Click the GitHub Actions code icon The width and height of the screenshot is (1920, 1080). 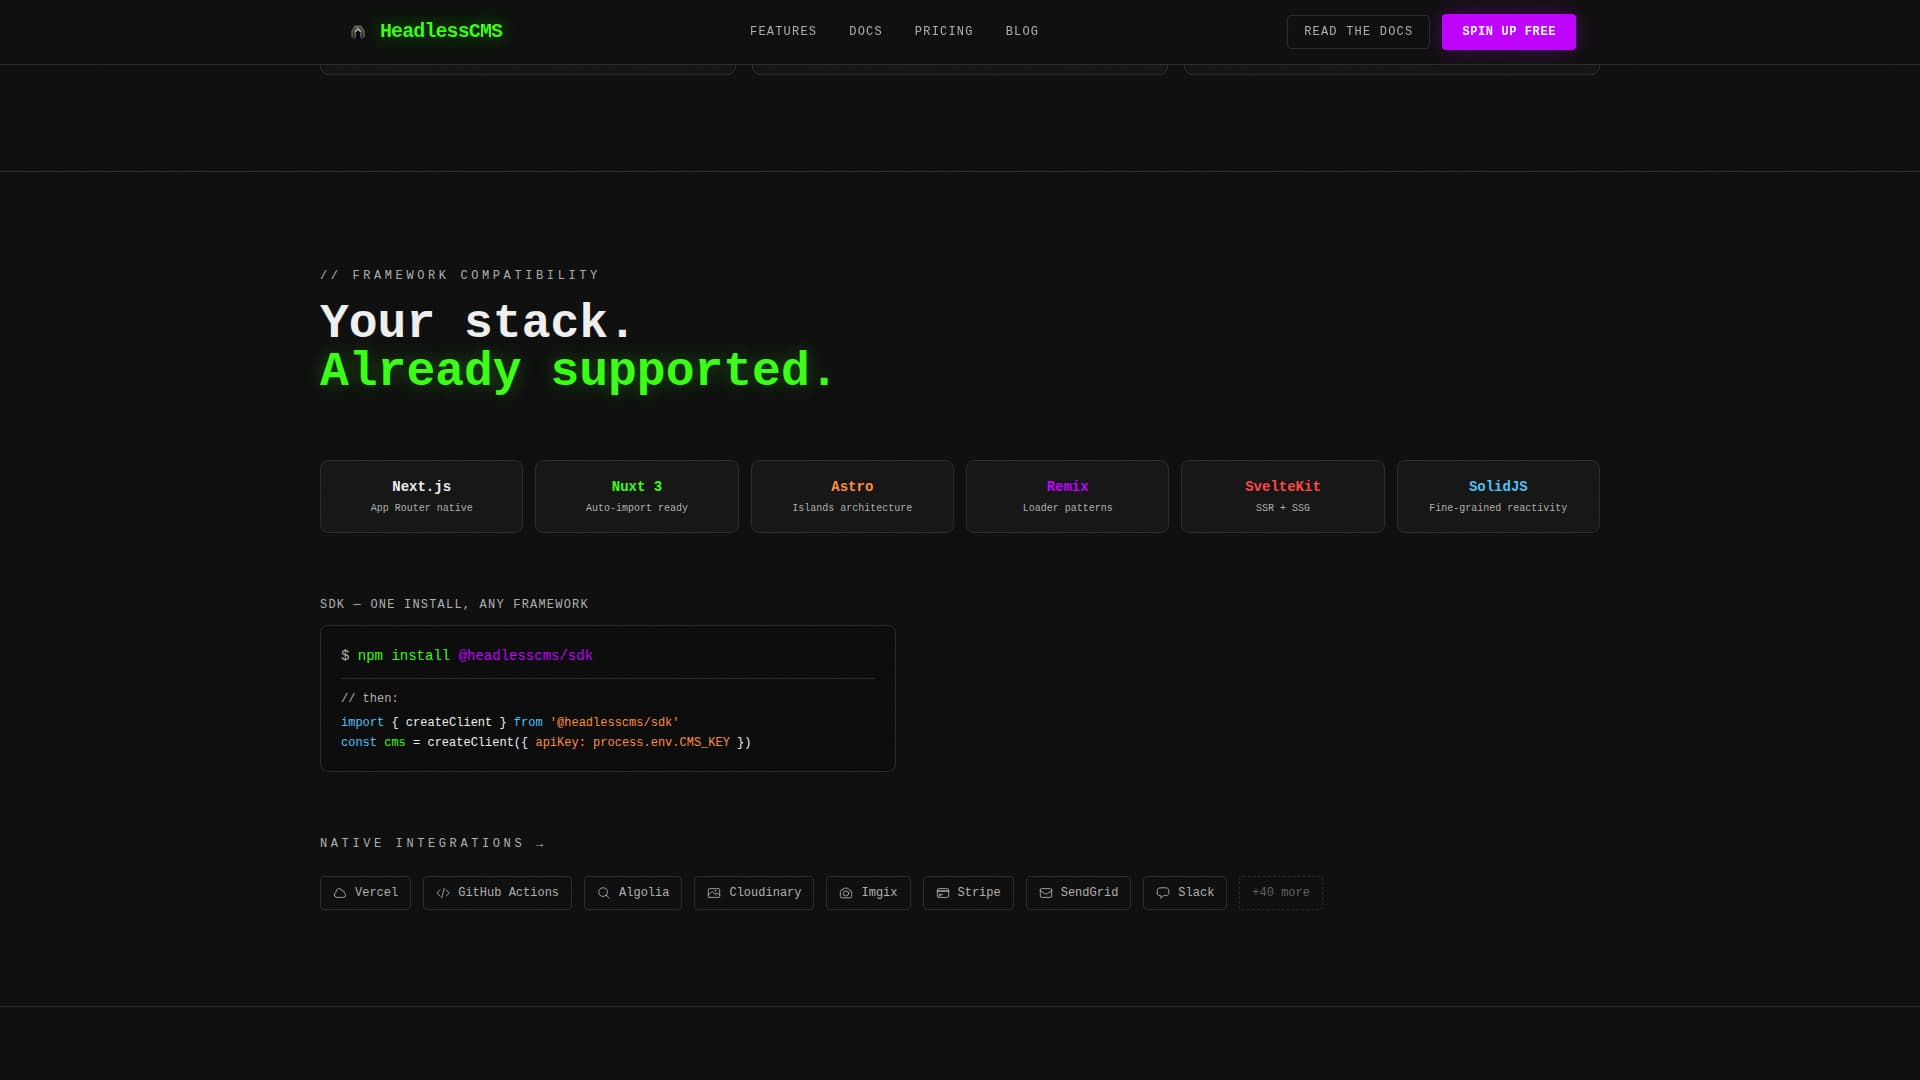pos(443,893)
